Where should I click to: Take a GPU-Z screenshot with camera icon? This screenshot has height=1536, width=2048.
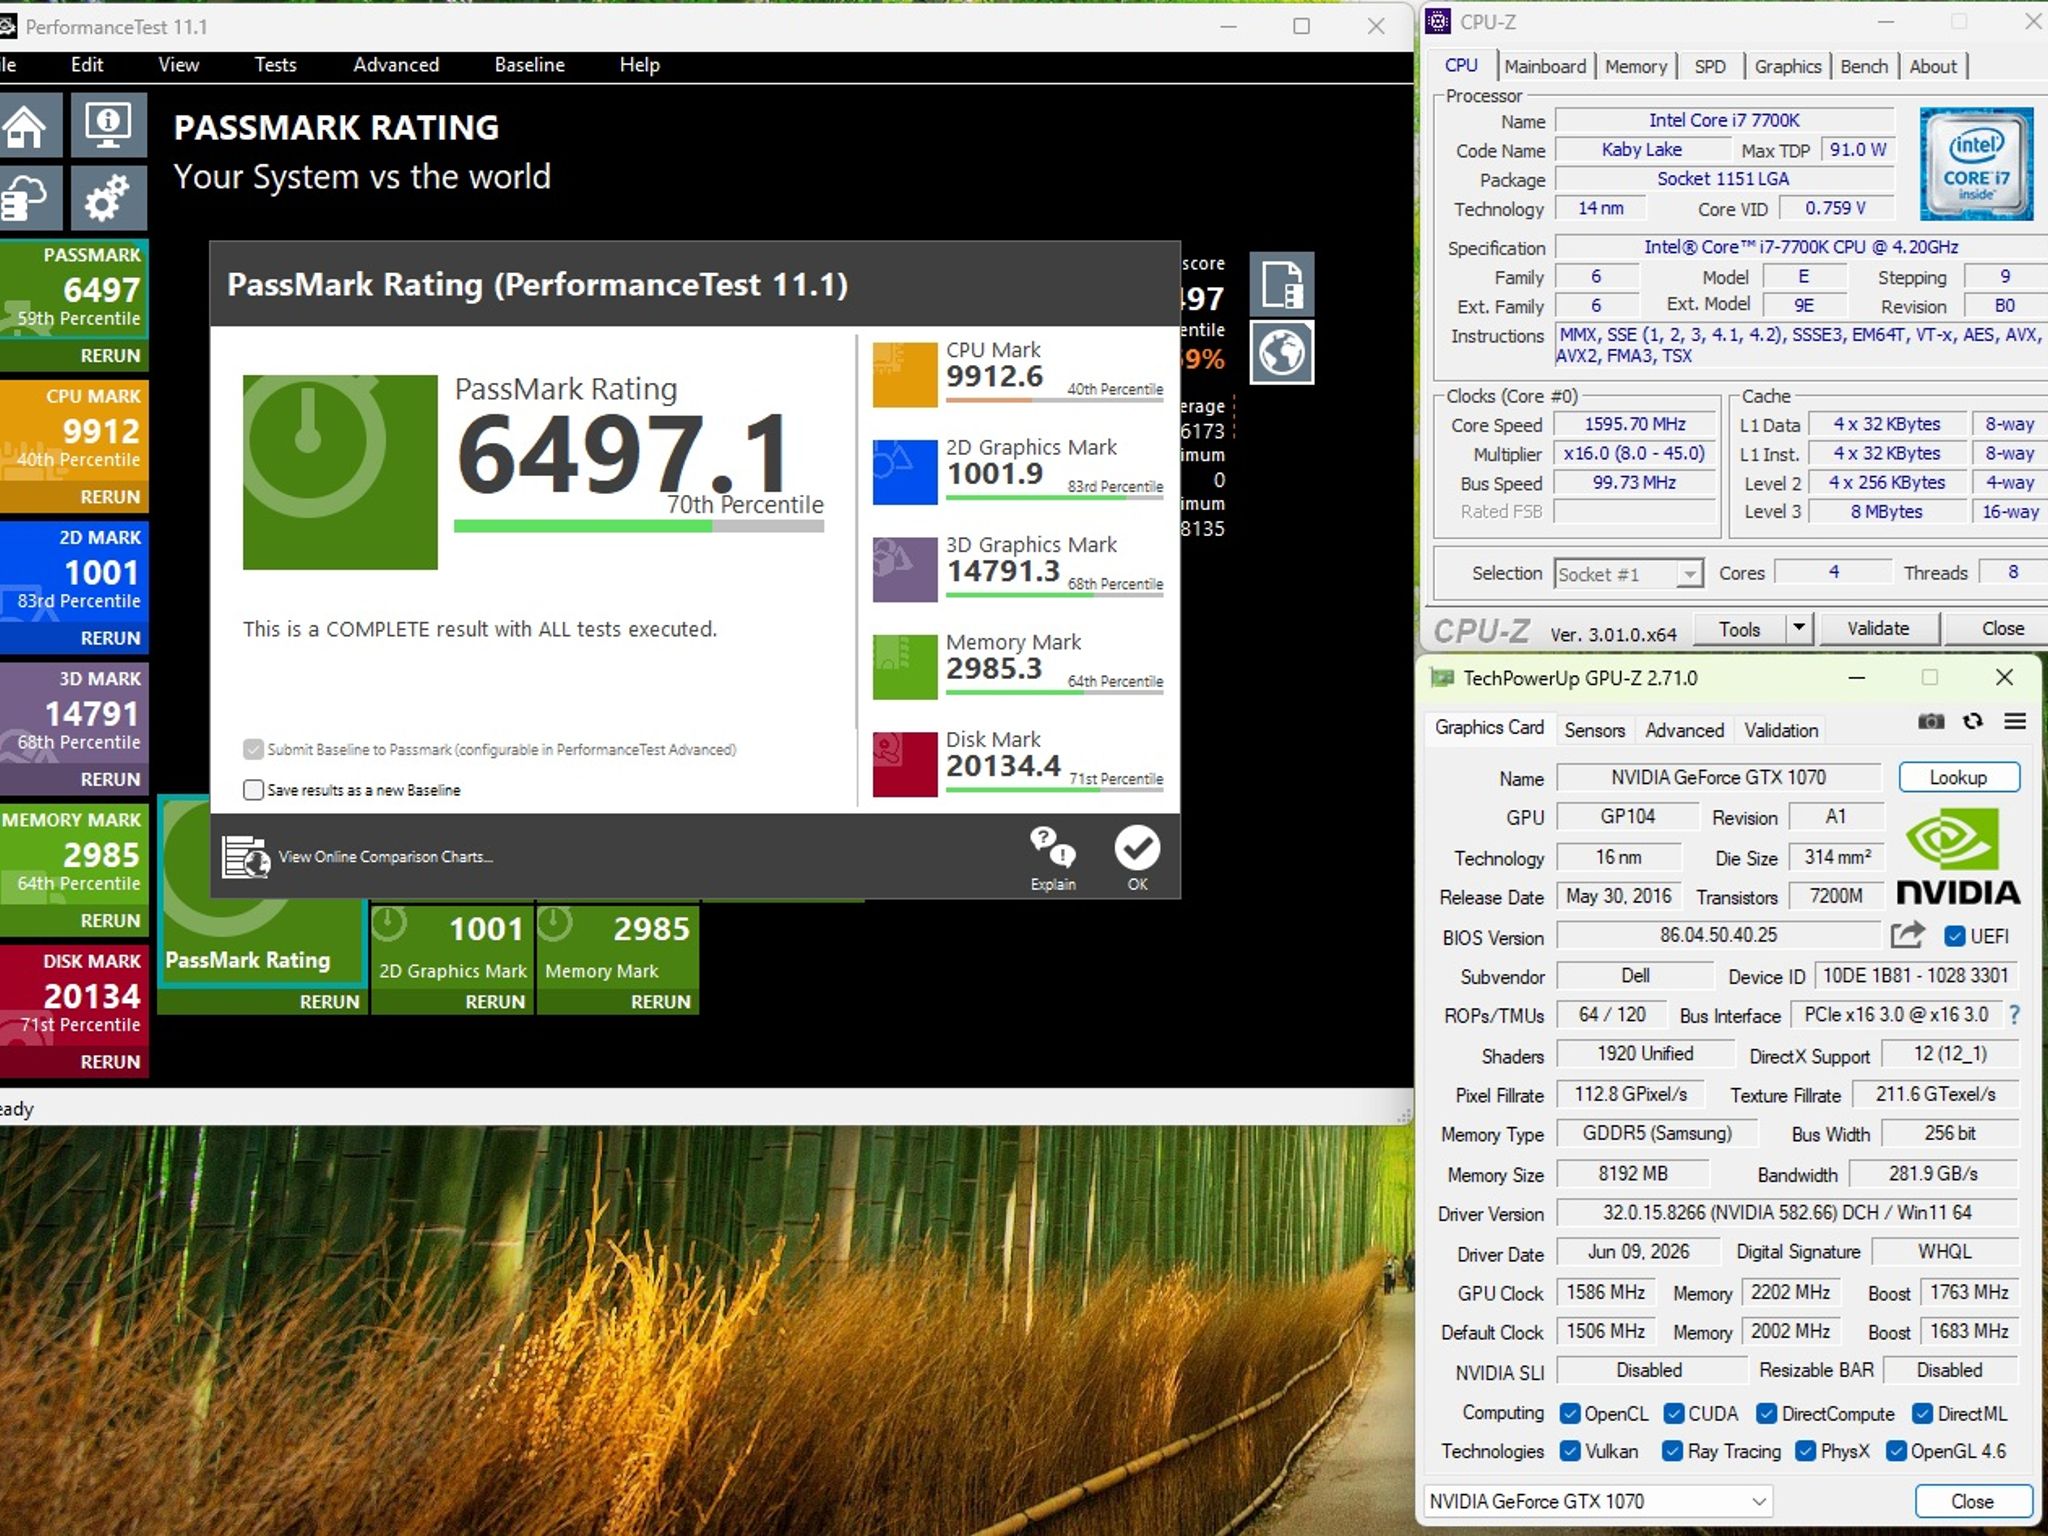point(1931,721)
